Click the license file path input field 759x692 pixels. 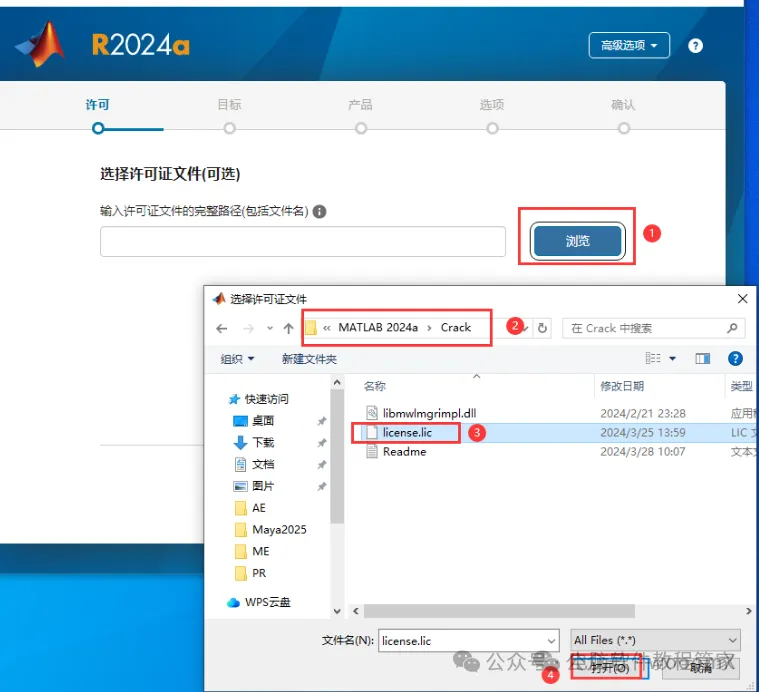(303, 241)
